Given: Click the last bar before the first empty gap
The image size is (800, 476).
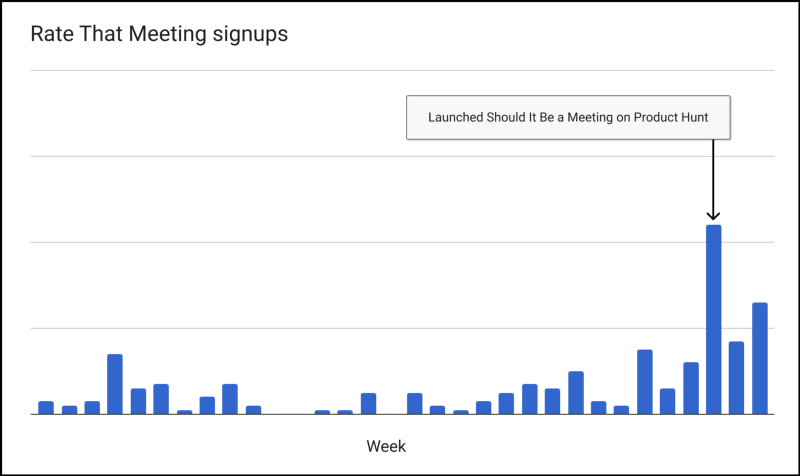Looking at the screenshot, I should pos(253,409).
